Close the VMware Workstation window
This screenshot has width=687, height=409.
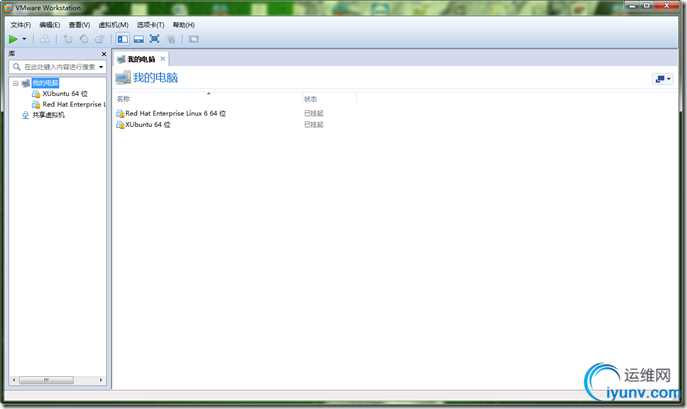[x=666, y=6]
